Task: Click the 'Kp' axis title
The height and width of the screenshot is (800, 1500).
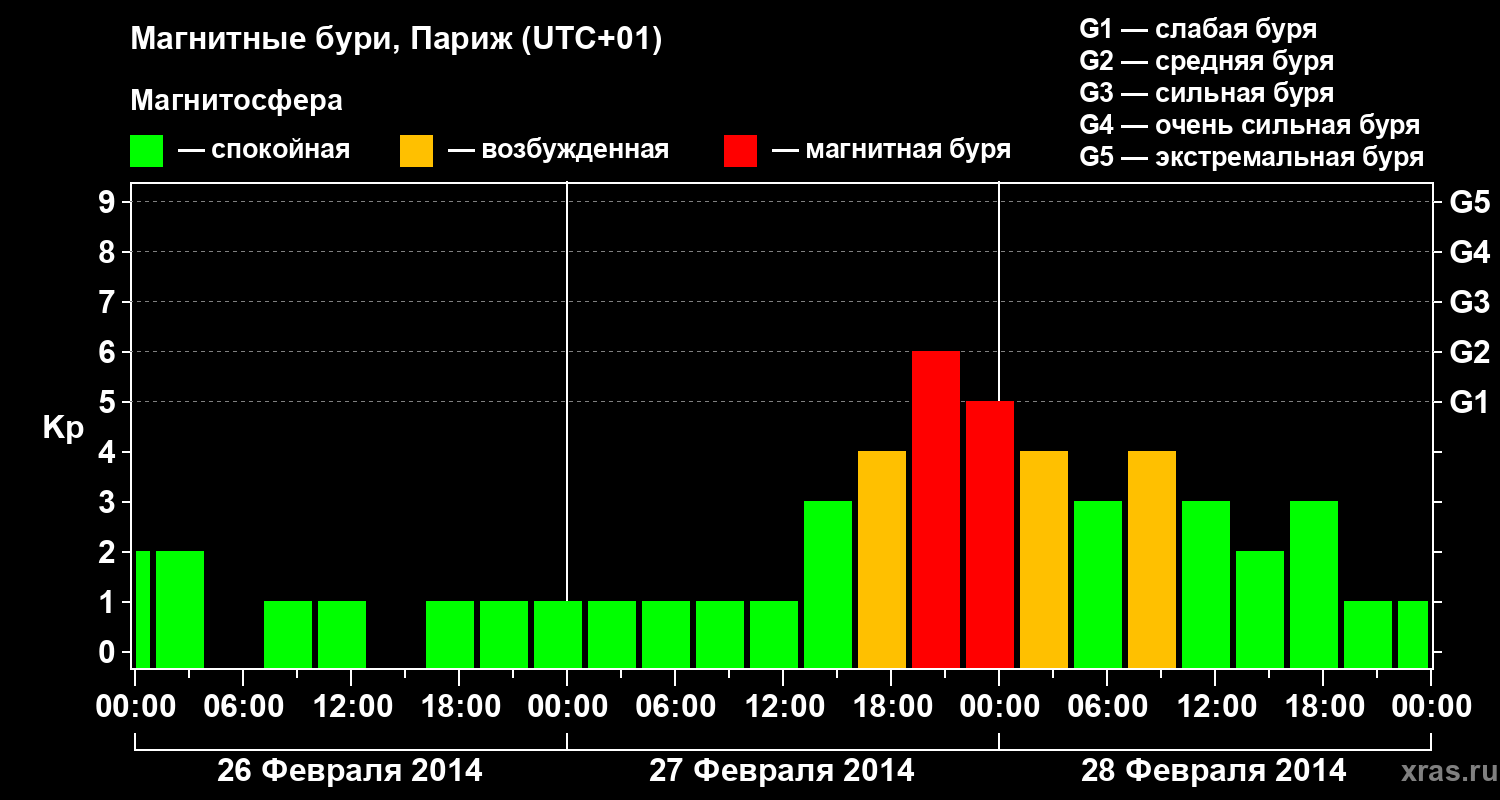Action: coord(63,429)
